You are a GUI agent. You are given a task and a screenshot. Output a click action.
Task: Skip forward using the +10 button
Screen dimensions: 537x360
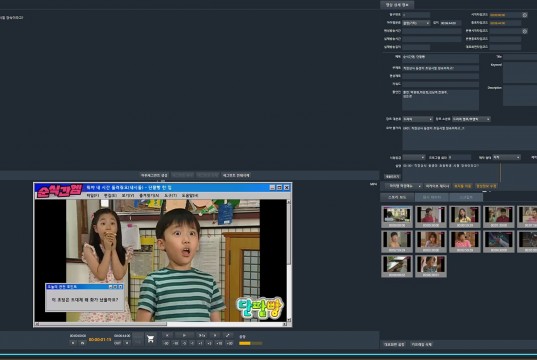click(219, 343)
